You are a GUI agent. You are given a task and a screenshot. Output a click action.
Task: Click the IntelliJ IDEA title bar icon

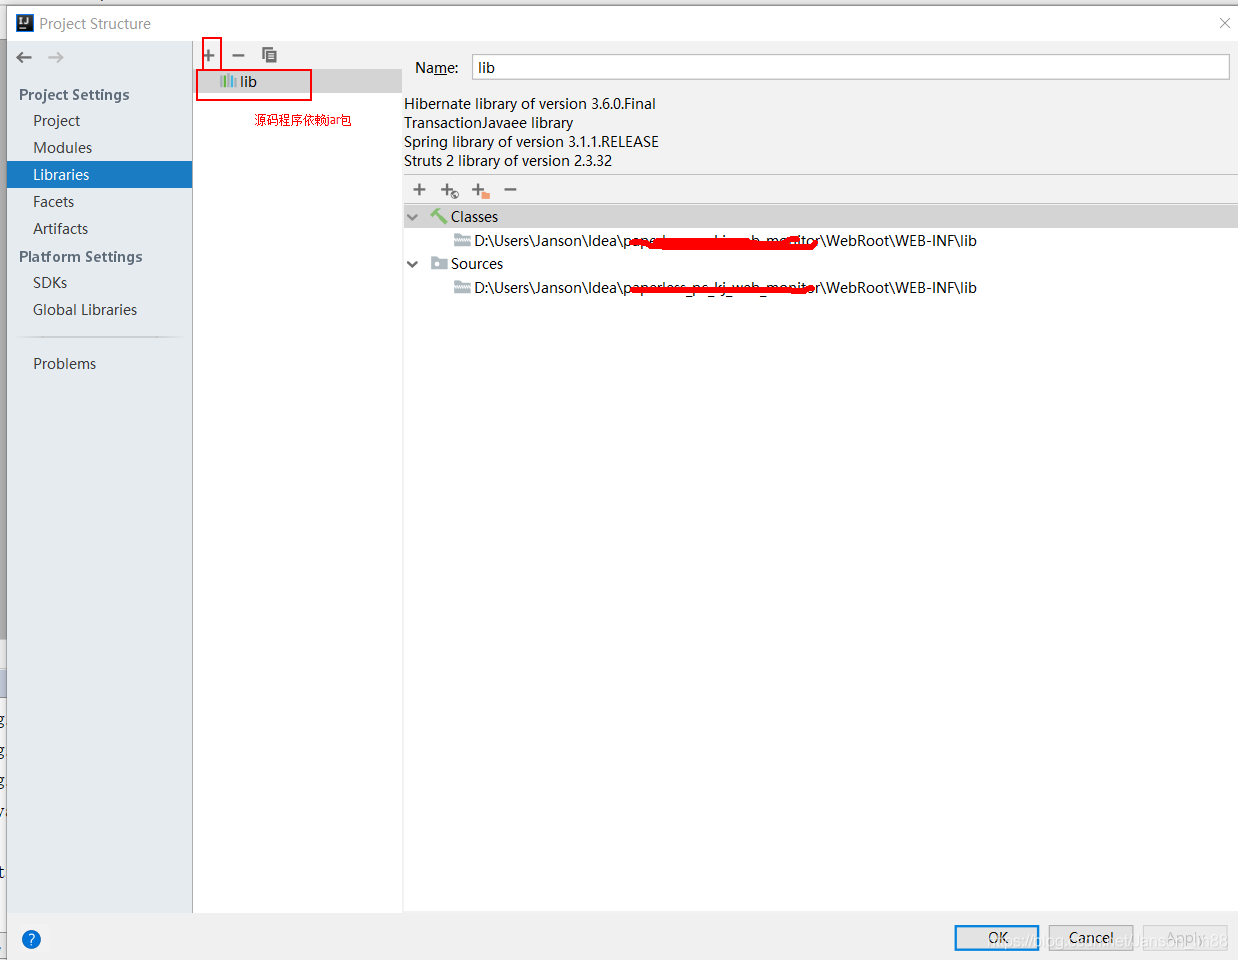coord(25,23)
